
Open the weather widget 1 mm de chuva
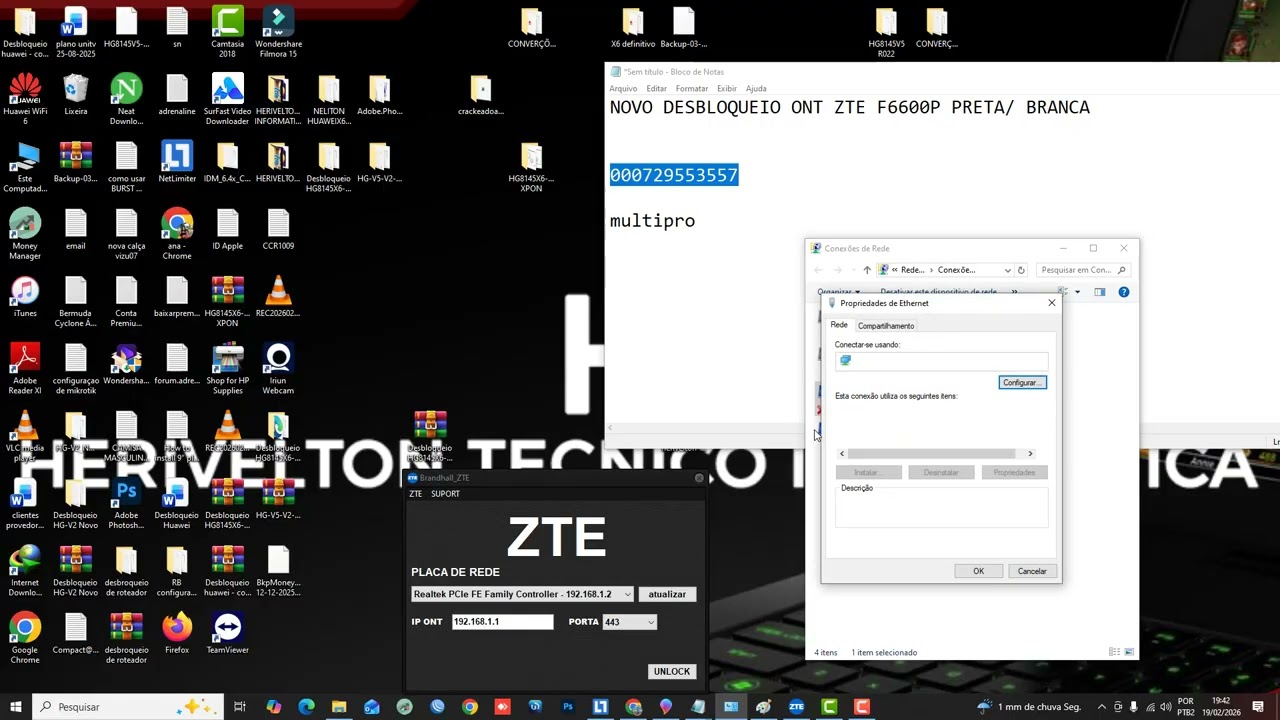coord(1031,707)
